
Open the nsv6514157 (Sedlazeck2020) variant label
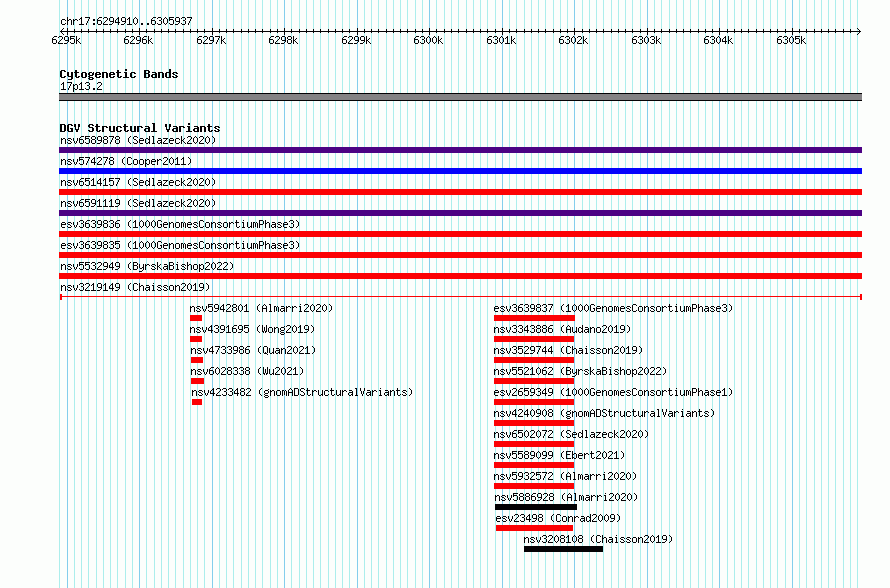click(138, 182)
